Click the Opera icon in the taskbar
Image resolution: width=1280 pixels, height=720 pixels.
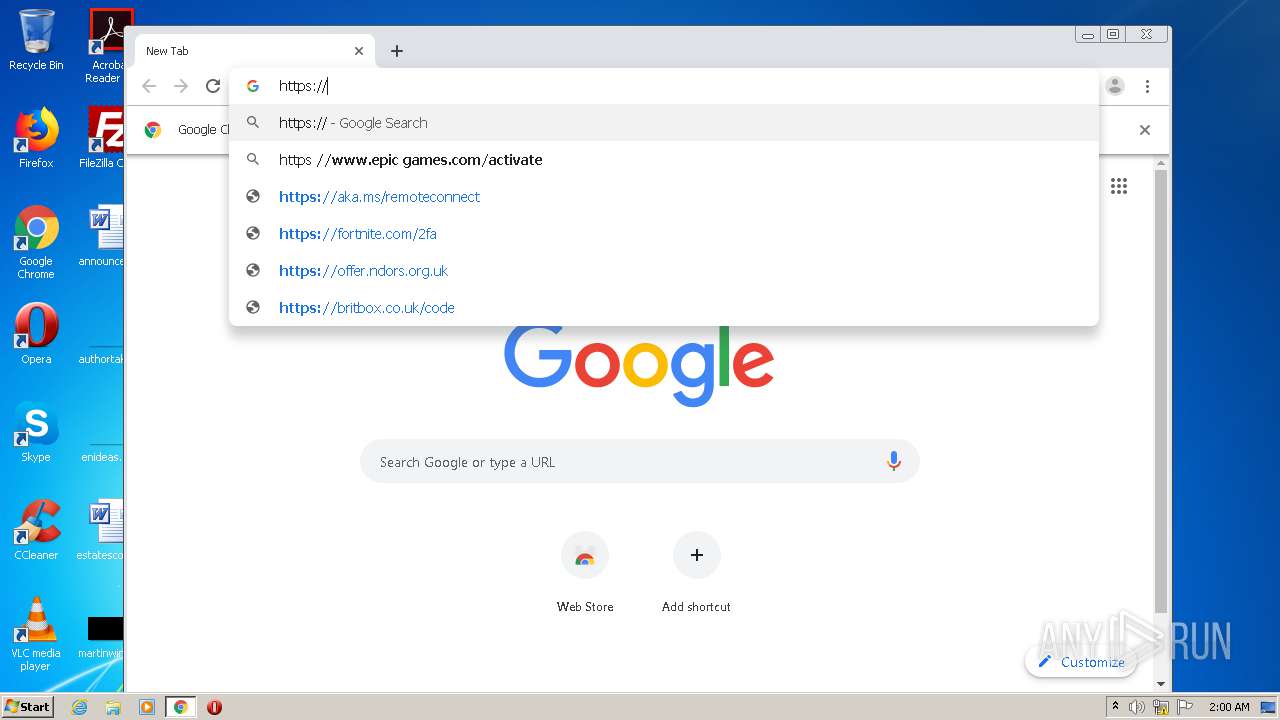tap(214, 707)
